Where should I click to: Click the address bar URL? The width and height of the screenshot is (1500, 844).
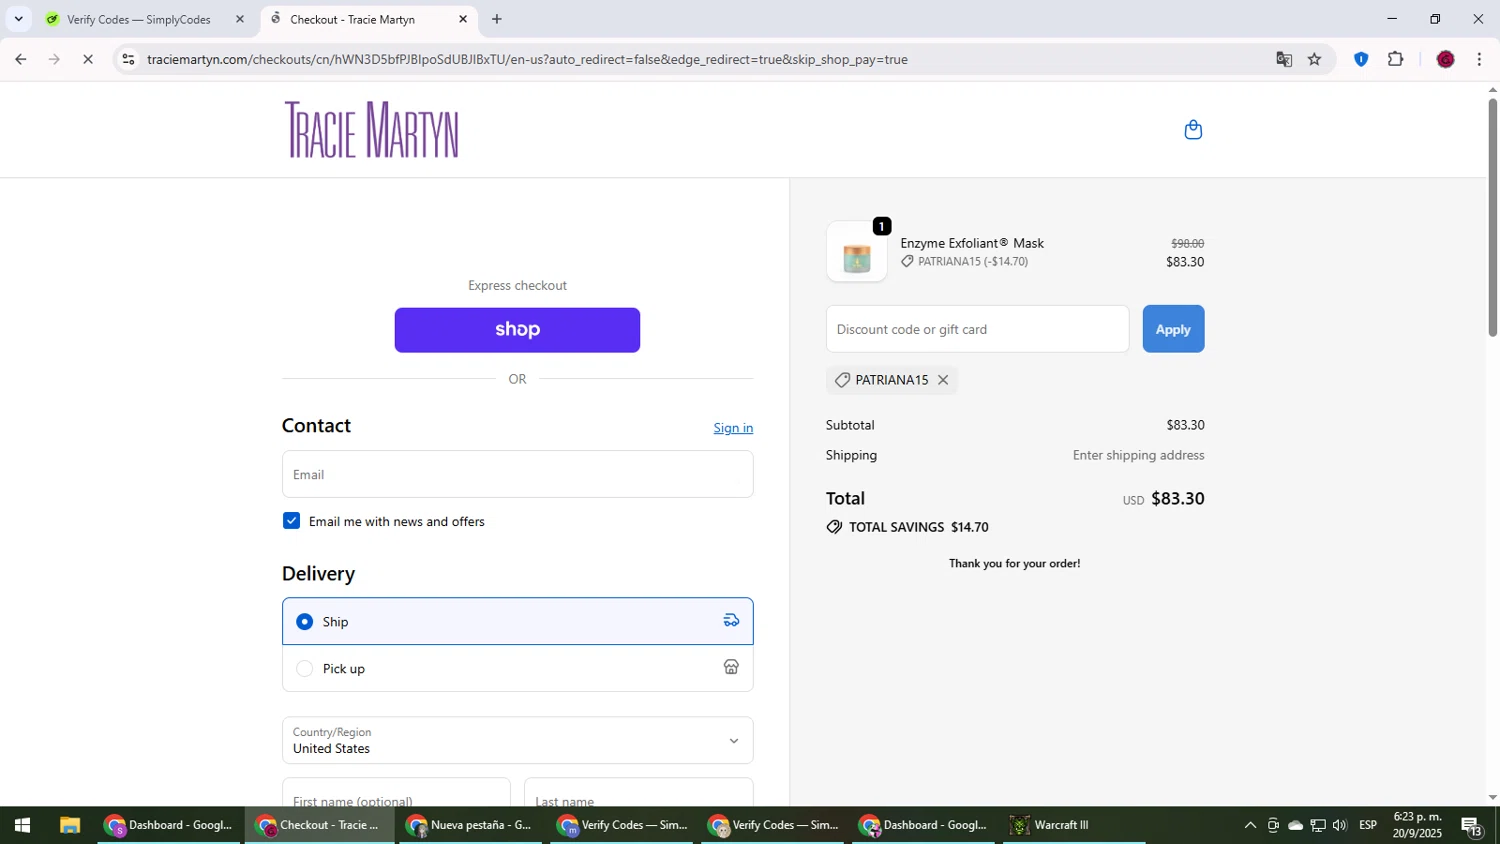pos(527,59)
